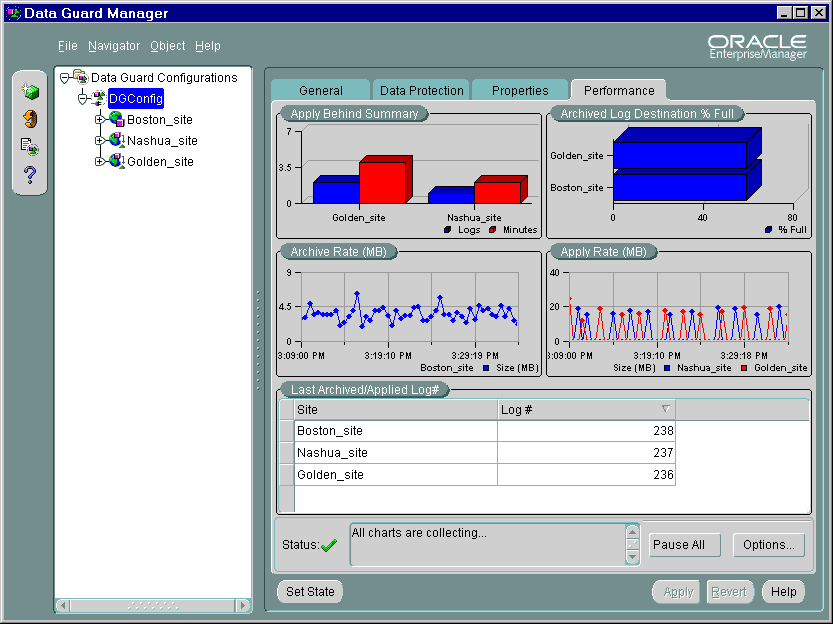Expand the Boston_site tree node
Viewport: 833px width, 624px height.
pyautogui.click(x=99, y=120)
